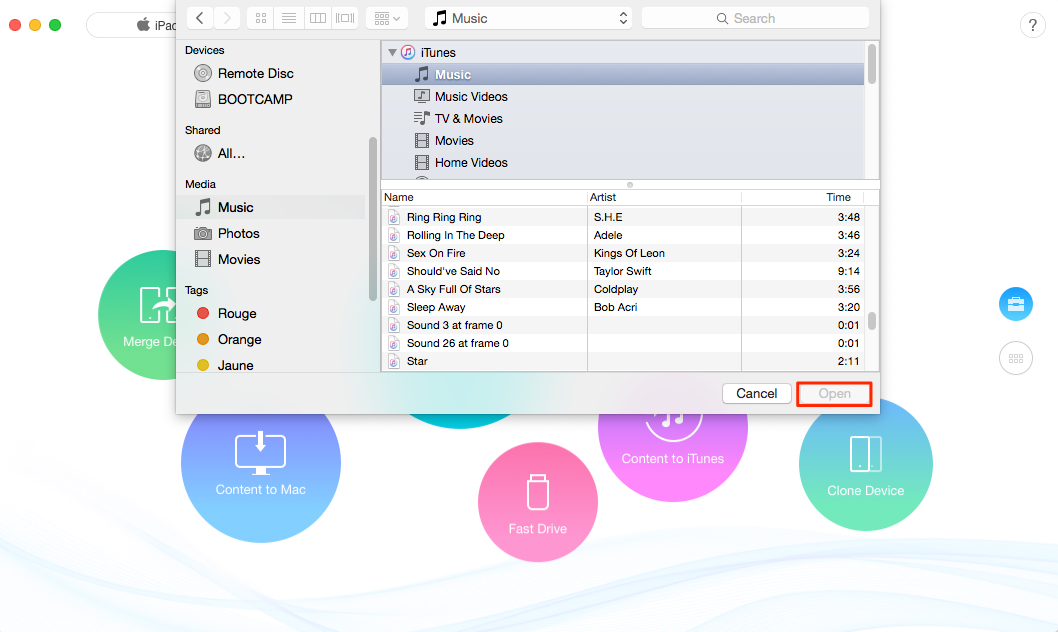
Task: Choose the Rouge red tag
Action: (226, 313)
